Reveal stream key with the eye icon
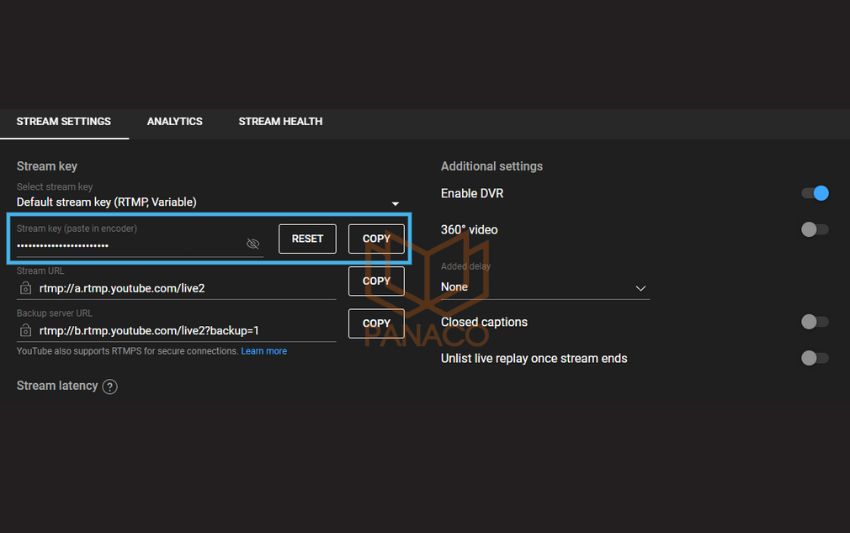The height and width of the screenshot is (533, 850). [253, 243]
